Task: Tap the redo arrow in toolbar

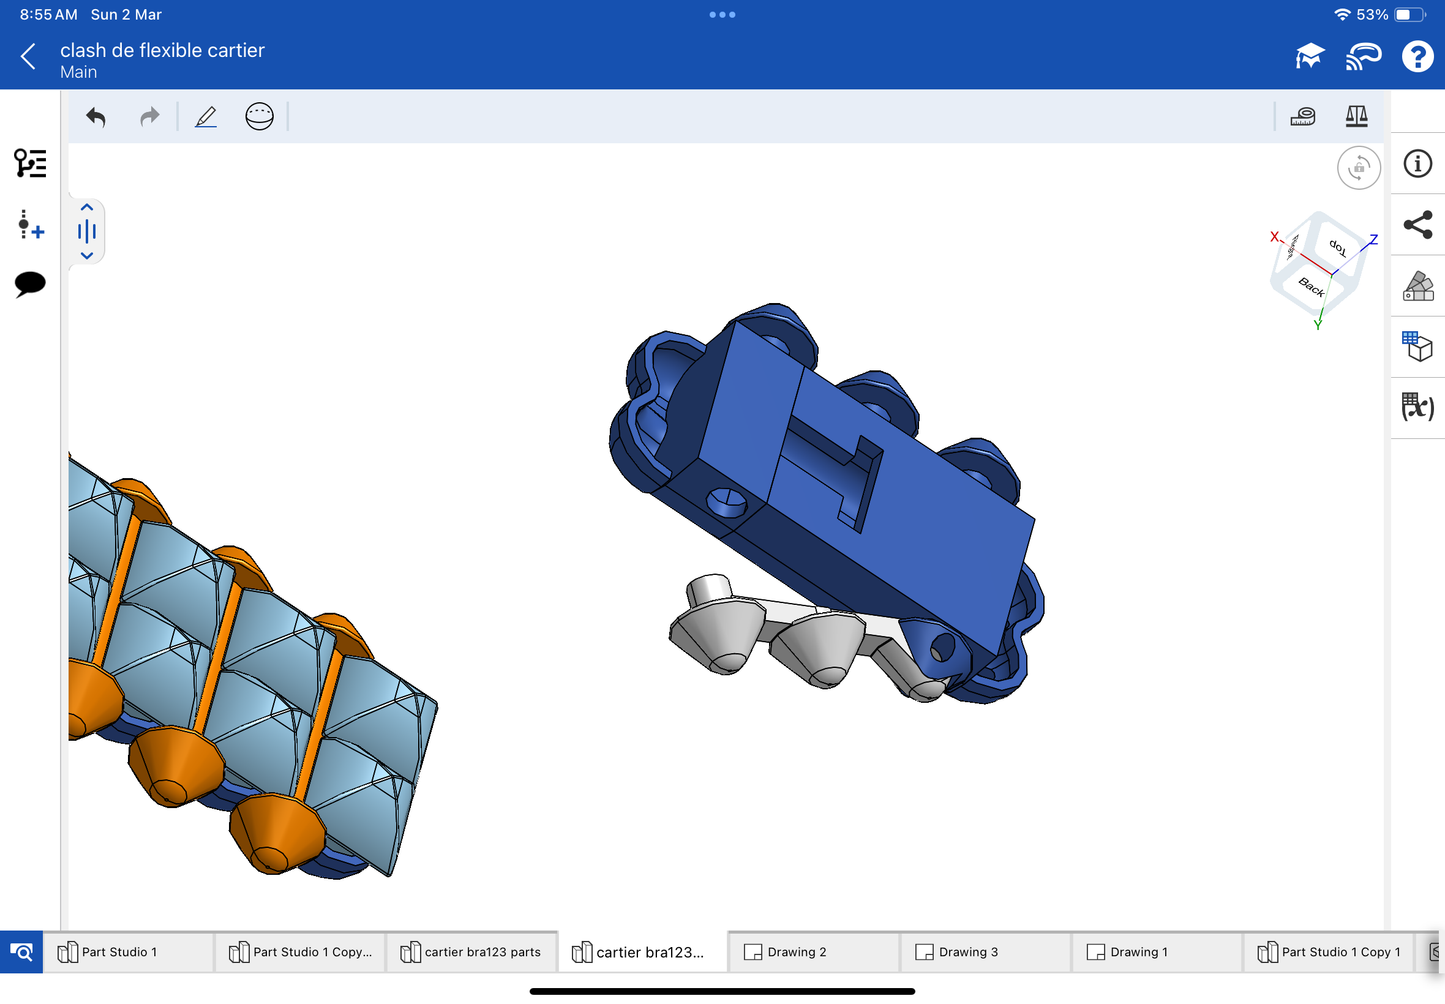Action: click(x=150, y=117)
